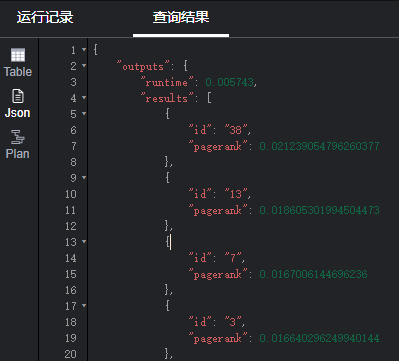Screen dimensions: 399x361
Task: Select the 查询结果 tab
Action: (x=181, y=17)
